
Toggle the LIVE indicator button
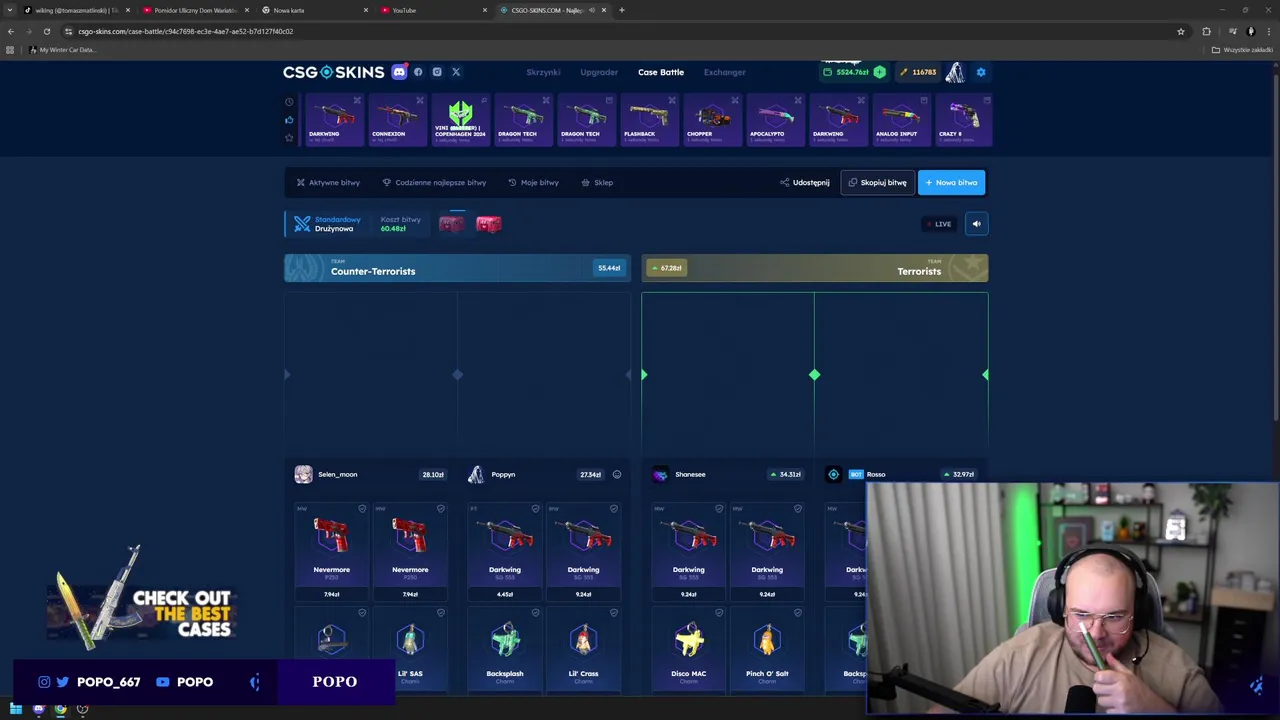tap(939, 224)
